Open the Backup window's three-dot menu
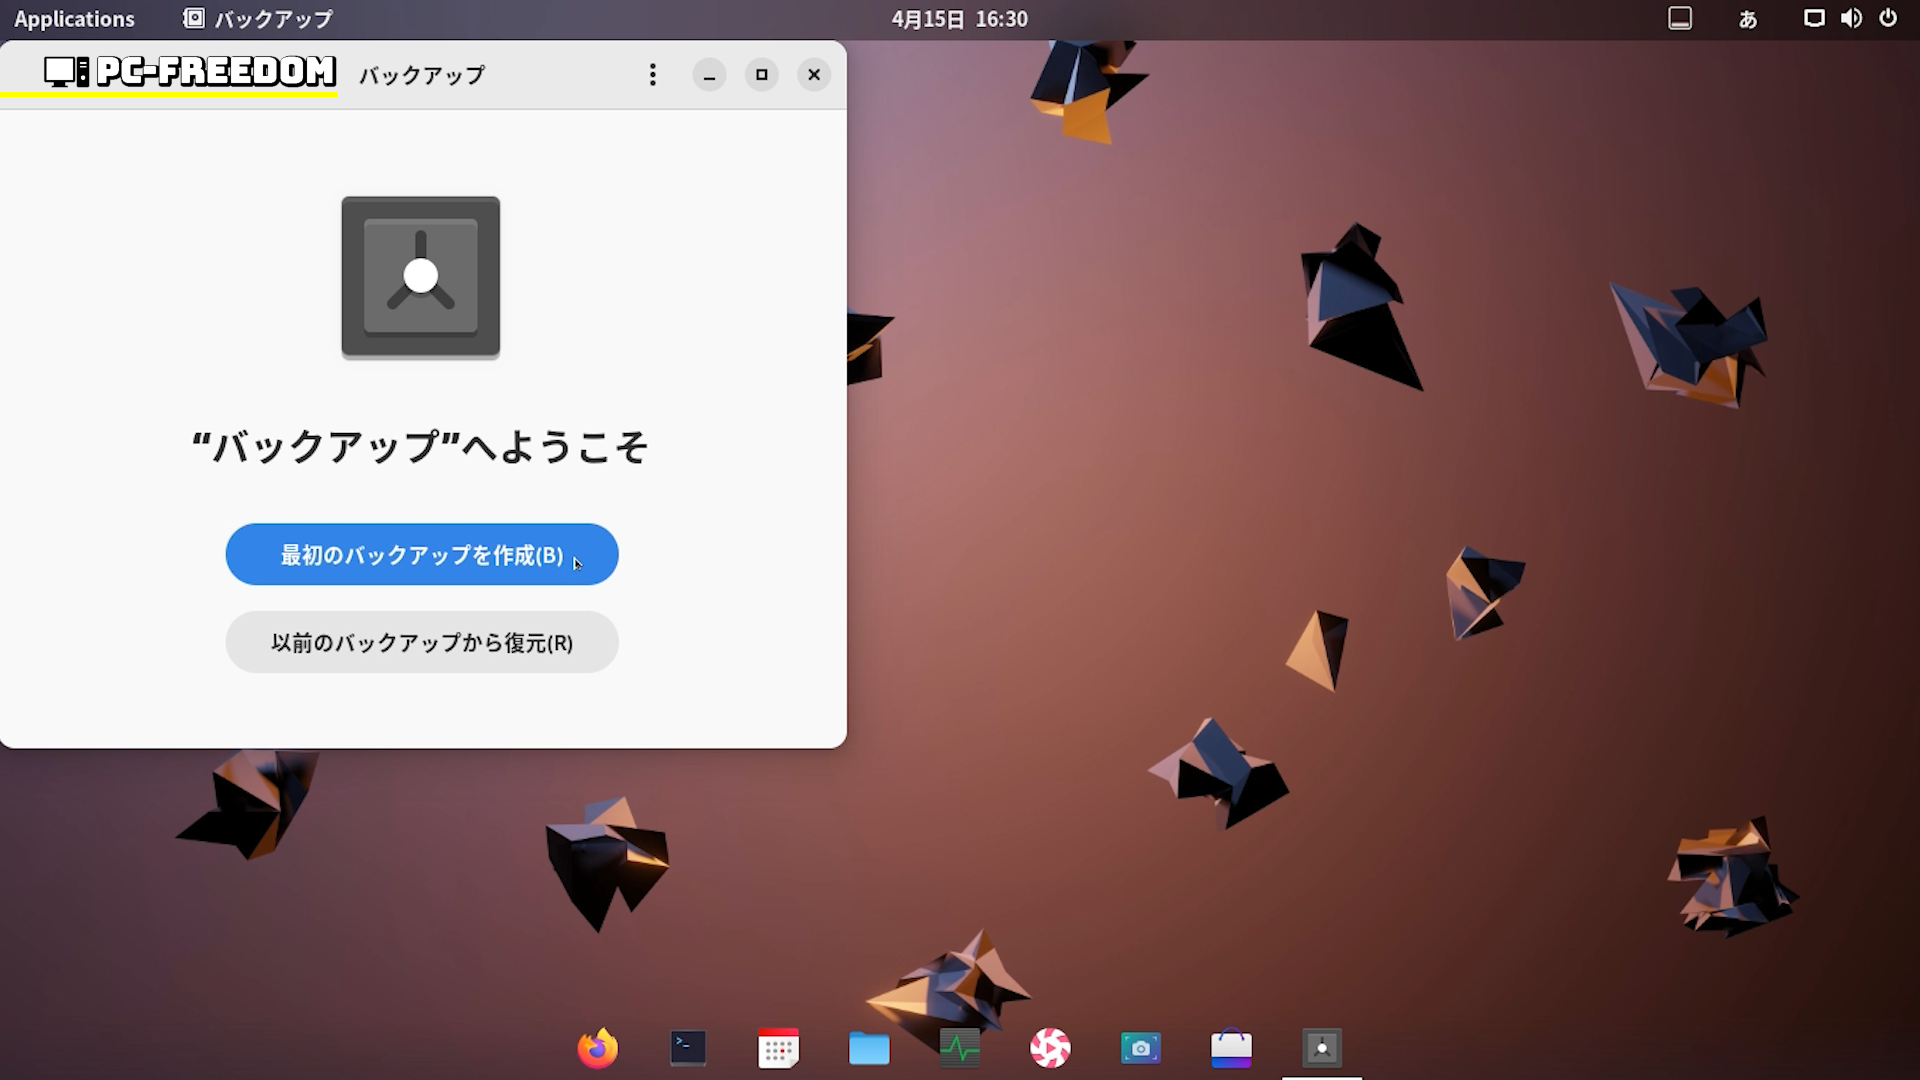The width and height of the screenshot is (1920, 1080). coord(652,75)
